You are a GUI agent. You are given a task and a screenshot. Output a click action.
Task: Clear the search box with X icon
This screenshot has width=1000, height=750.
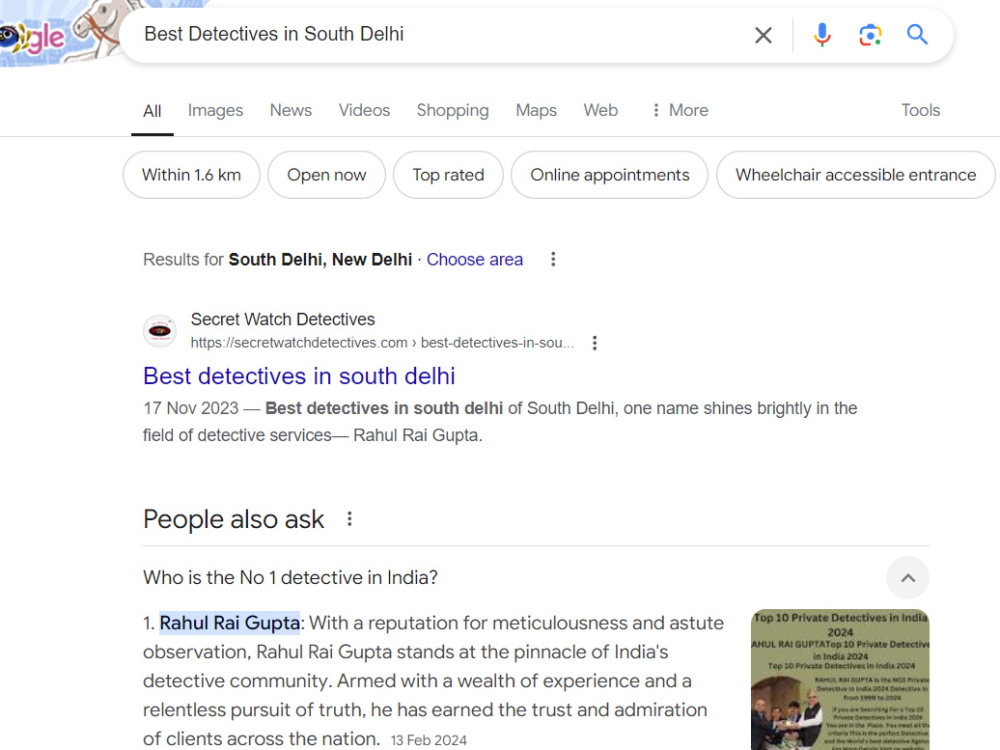click(763, 35)
